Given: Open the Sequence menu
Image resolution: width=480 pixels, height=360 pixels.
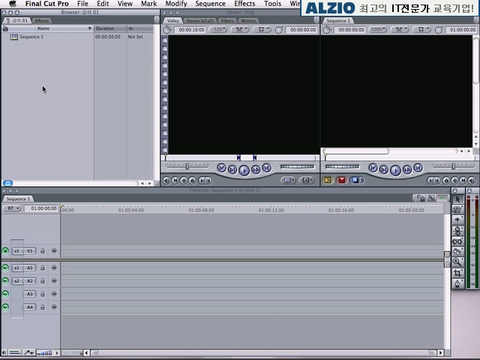Looking at the screenshot, I should click(210, 4).
